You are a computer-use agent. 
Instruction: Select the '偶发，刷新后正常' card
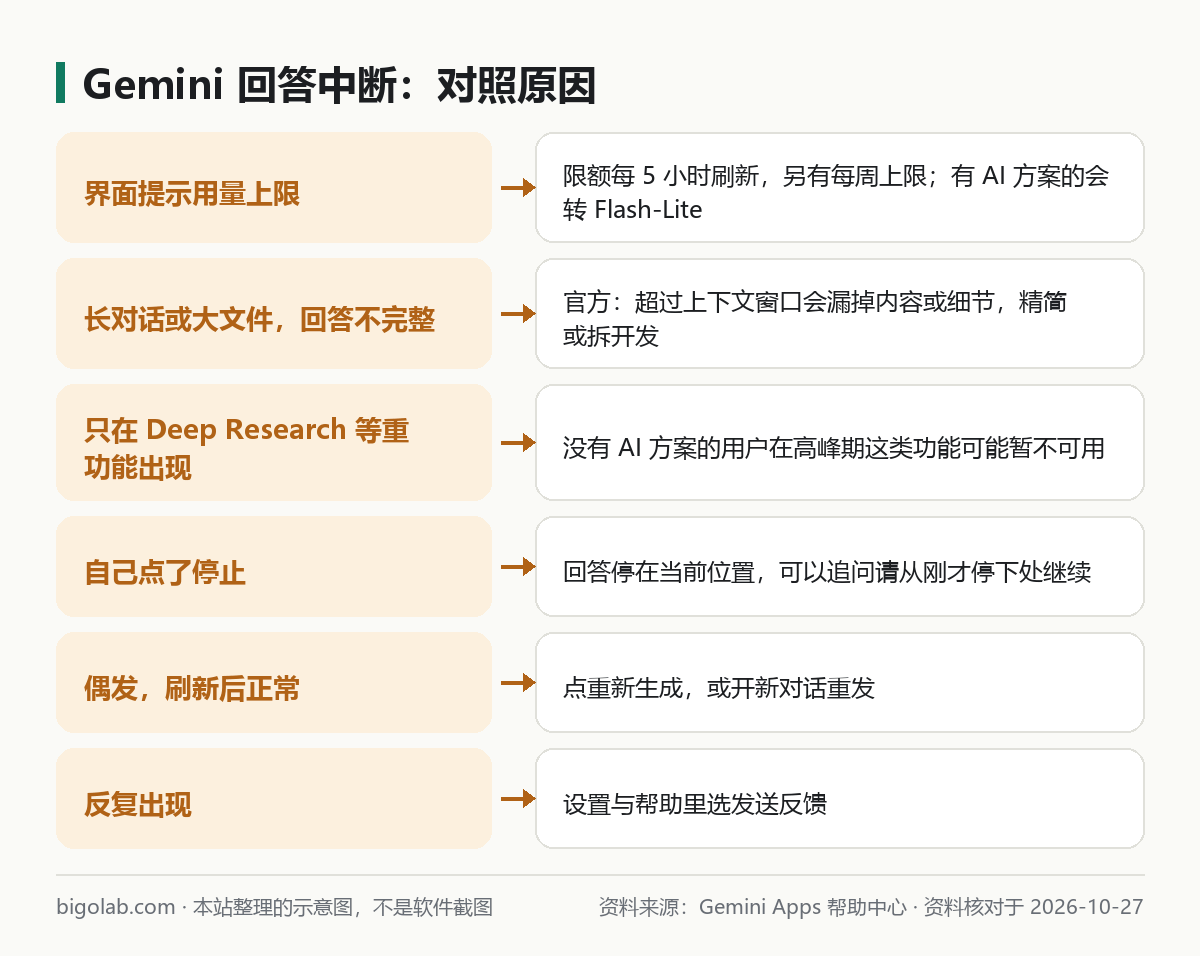(x=274, y=682)
